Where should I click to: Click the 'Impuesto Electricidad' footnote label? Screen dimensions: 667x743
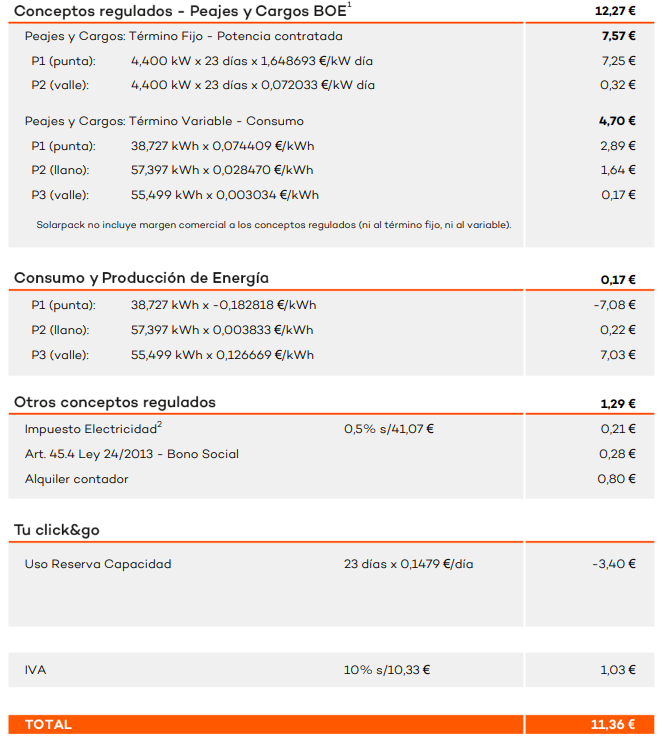pos(93,428)
